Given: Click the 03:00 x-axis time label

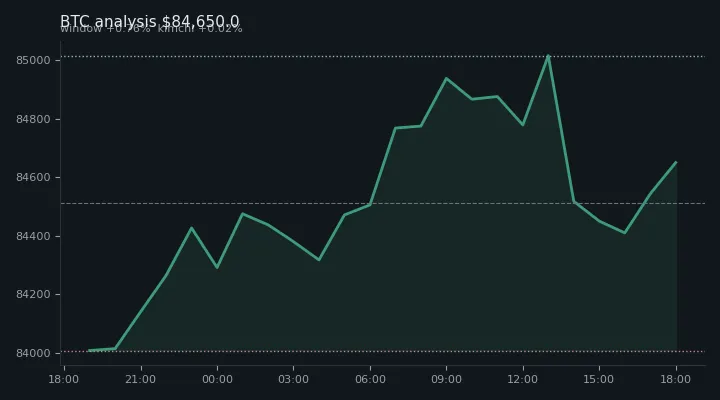Looking at the screenshot, I should pyautogui.click(x=293, y=379).
